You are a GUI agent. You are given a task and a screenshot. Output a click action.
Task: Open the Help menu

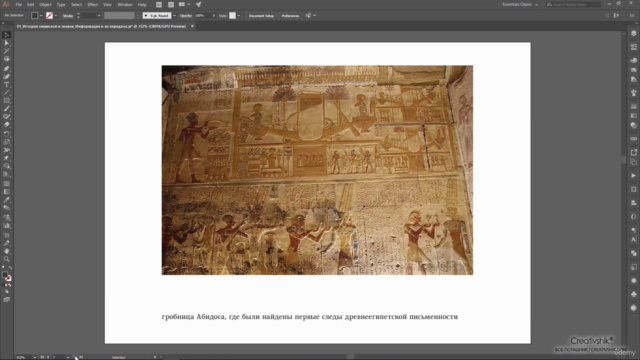coord(142,4)
